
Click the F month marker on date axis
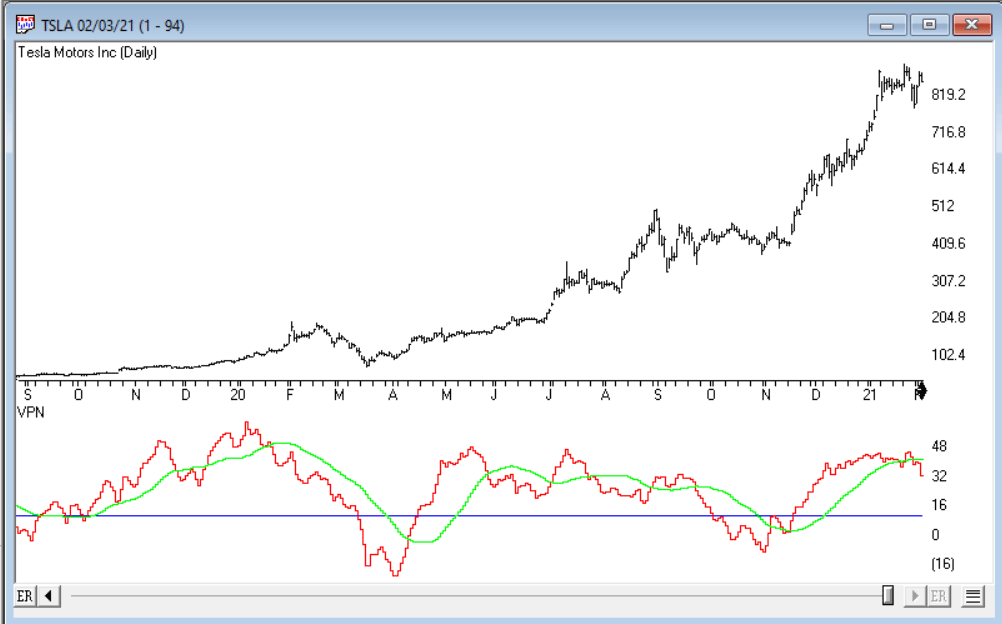point(289,394)
